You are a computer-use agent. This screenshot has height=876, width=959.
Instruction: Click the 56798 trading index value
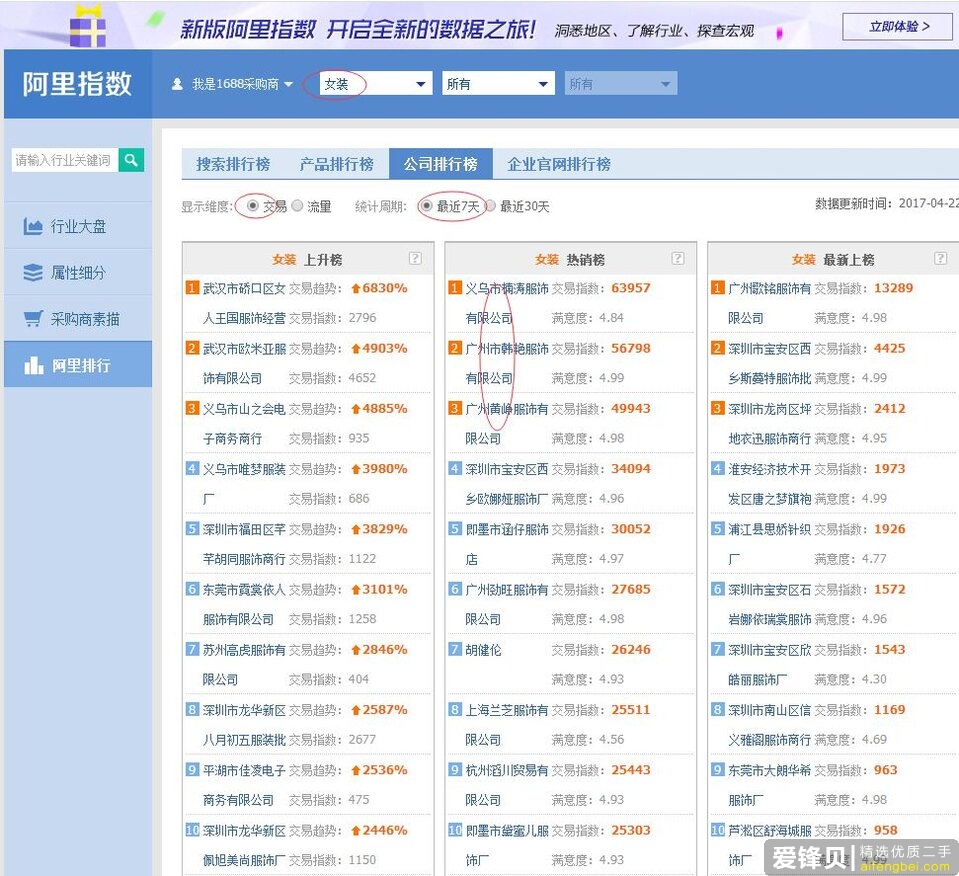(x=631, y=348)
